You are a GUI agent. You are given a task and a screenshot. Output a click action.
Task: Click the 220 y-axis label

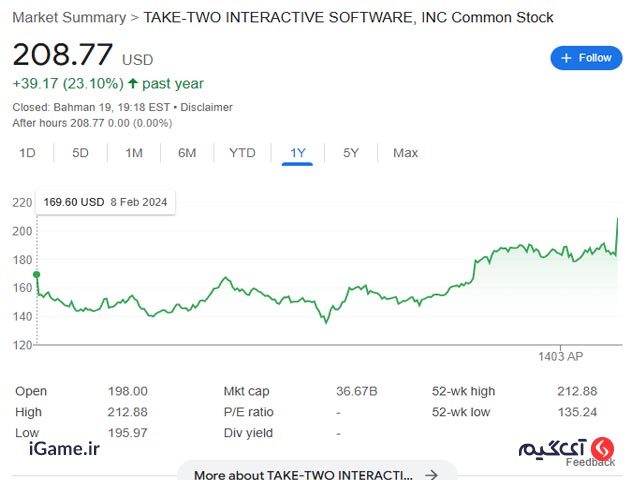pyautogui.click(x=22, y=202)
